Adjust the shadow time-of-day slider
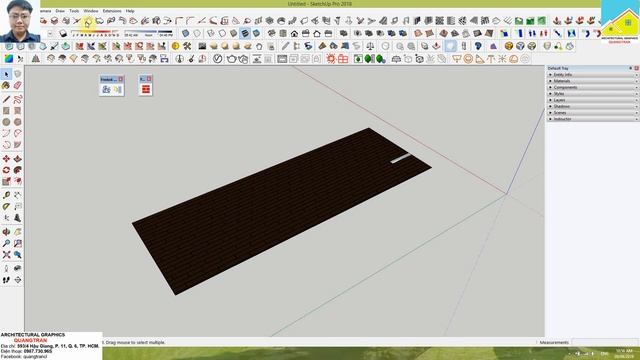 point(149,32)
